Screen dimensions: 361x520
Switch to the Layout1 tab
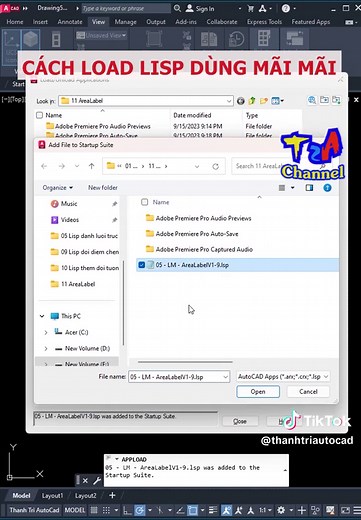click(x=52, y=496)
